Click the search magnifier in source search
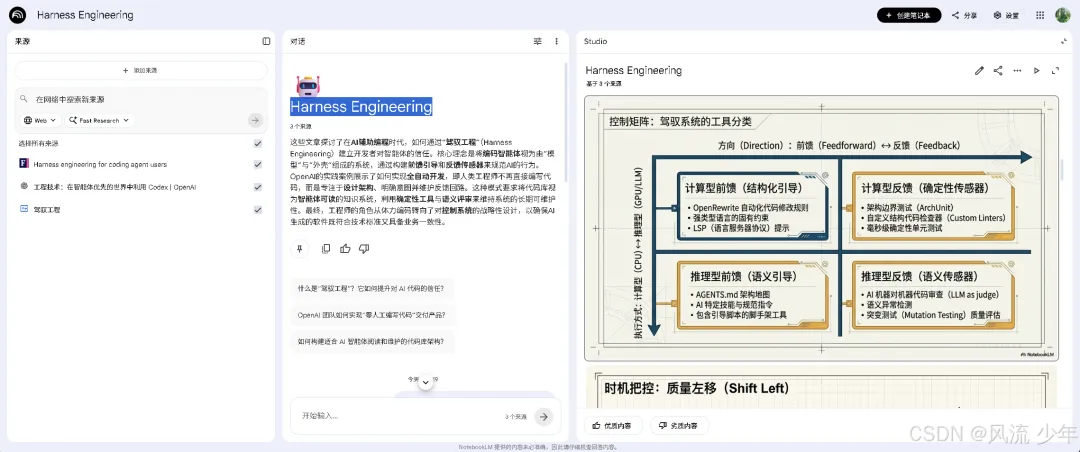The image size is (1080, 452). point(23,99)
